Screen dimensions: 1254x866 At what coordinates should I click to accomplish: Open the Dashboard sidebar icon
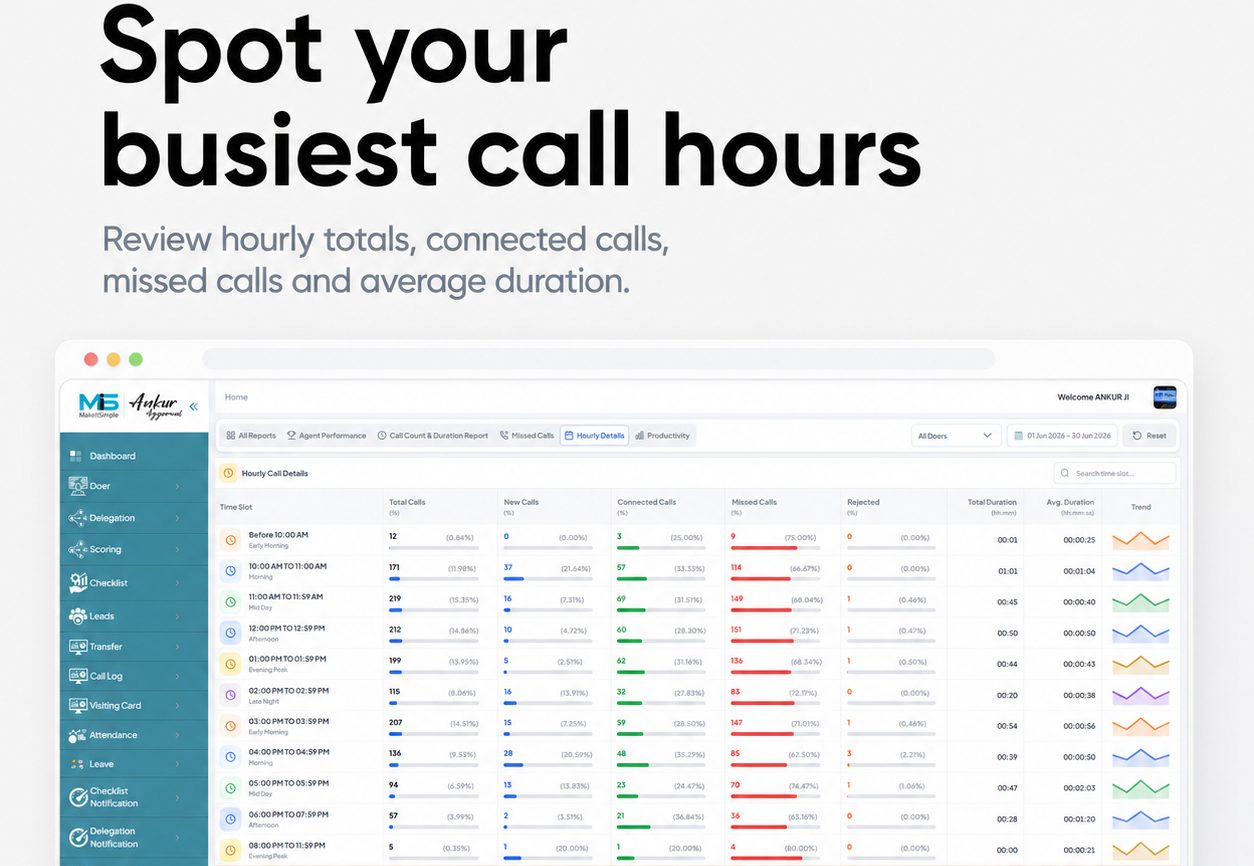[75, 456]
